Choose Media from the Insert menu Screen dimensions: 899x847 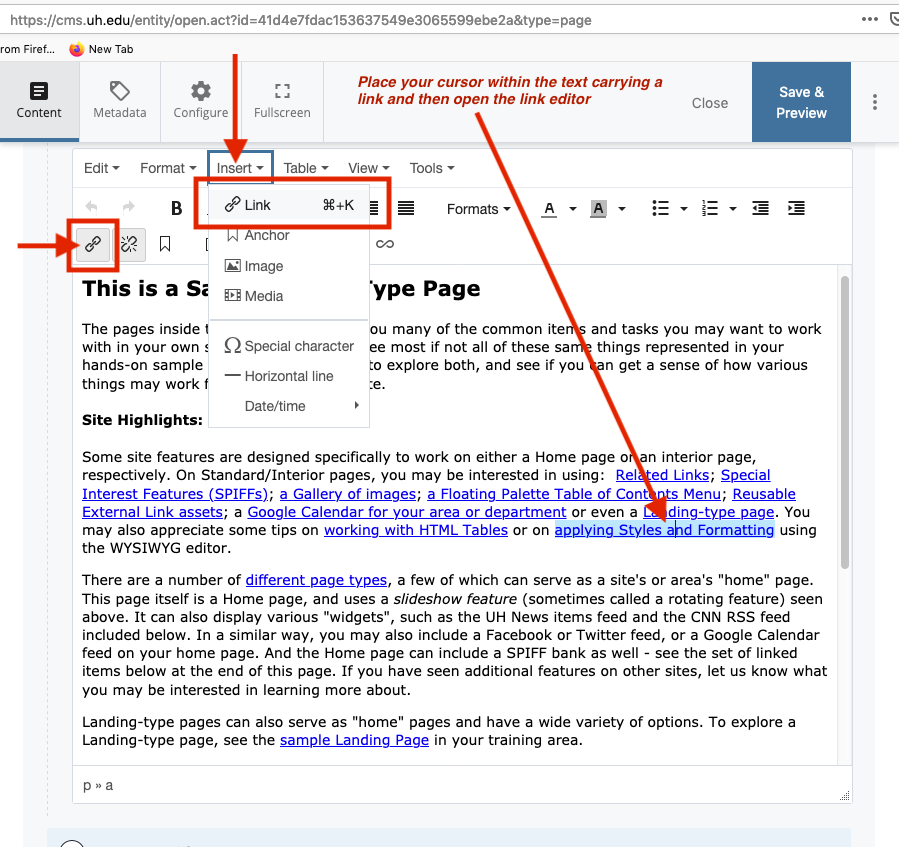(289, 296)
